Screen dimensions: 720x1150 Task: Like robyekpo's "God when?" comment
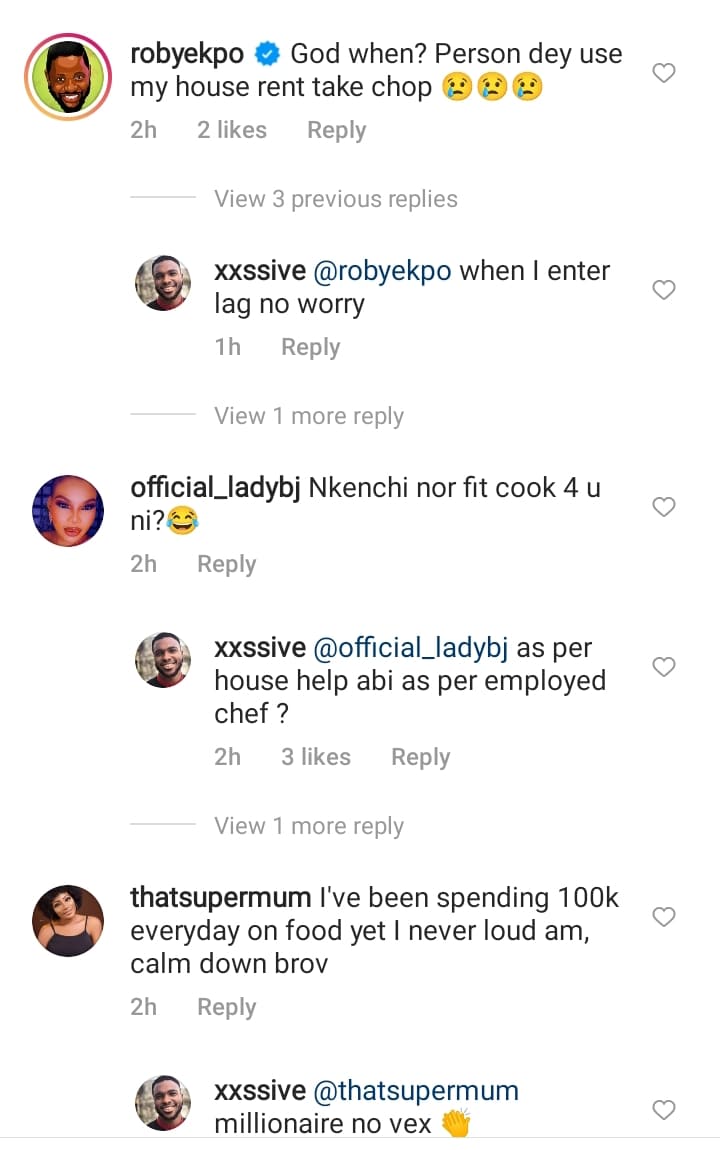(x=664, y=73)
